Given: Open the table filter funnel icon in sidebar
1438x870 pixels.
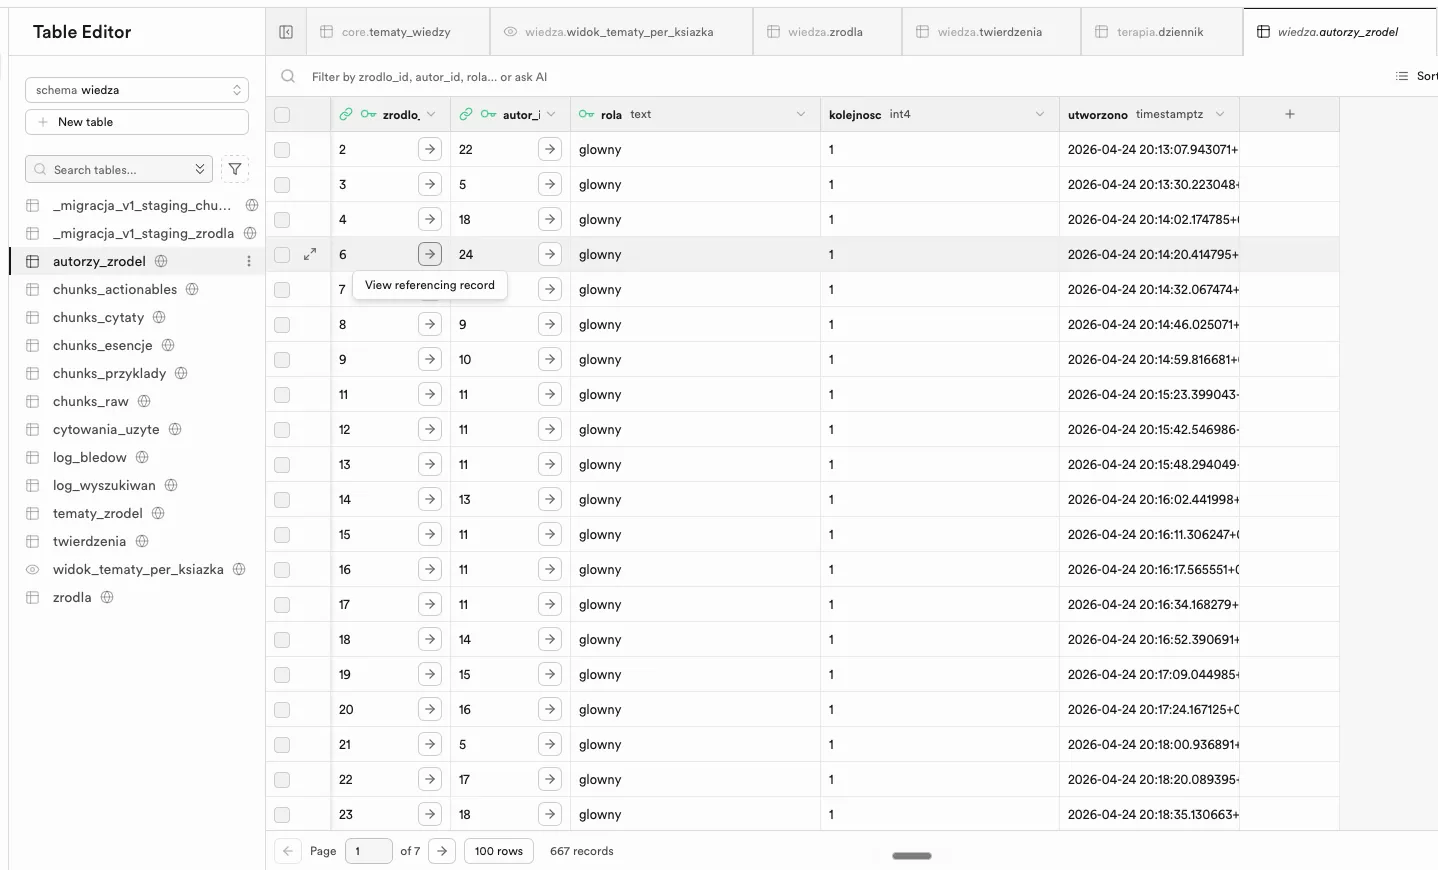Looking at the screenshot, I should coord(235,170).
